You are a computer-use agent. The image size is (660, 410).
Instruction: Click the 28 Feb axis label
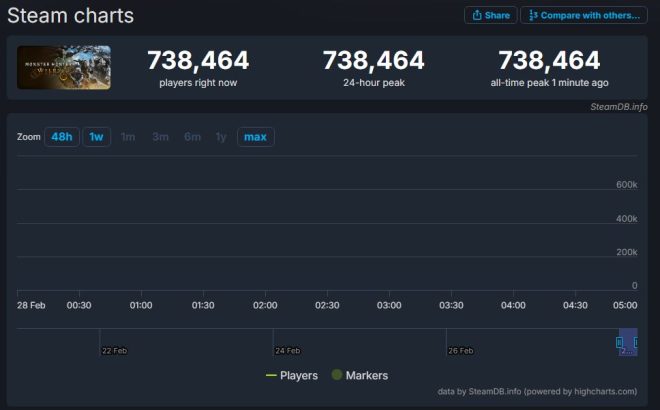point(31,305)
